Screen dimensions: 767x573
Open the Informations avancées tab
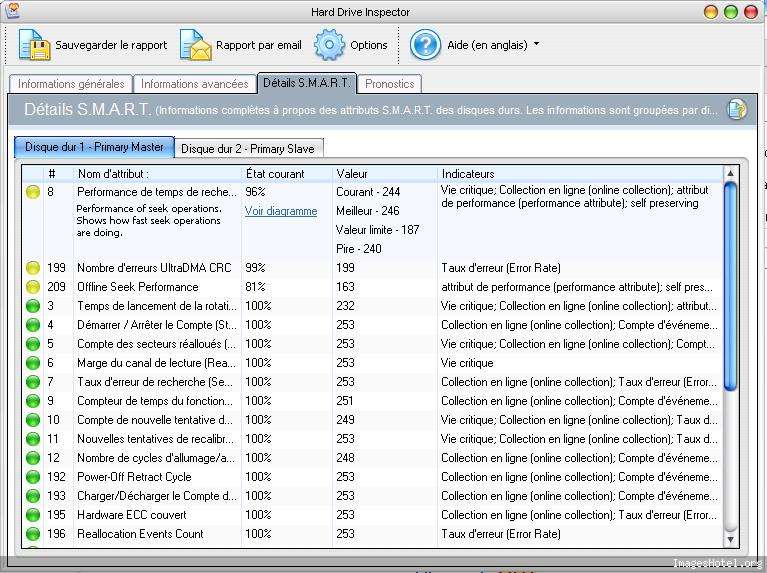194,84
